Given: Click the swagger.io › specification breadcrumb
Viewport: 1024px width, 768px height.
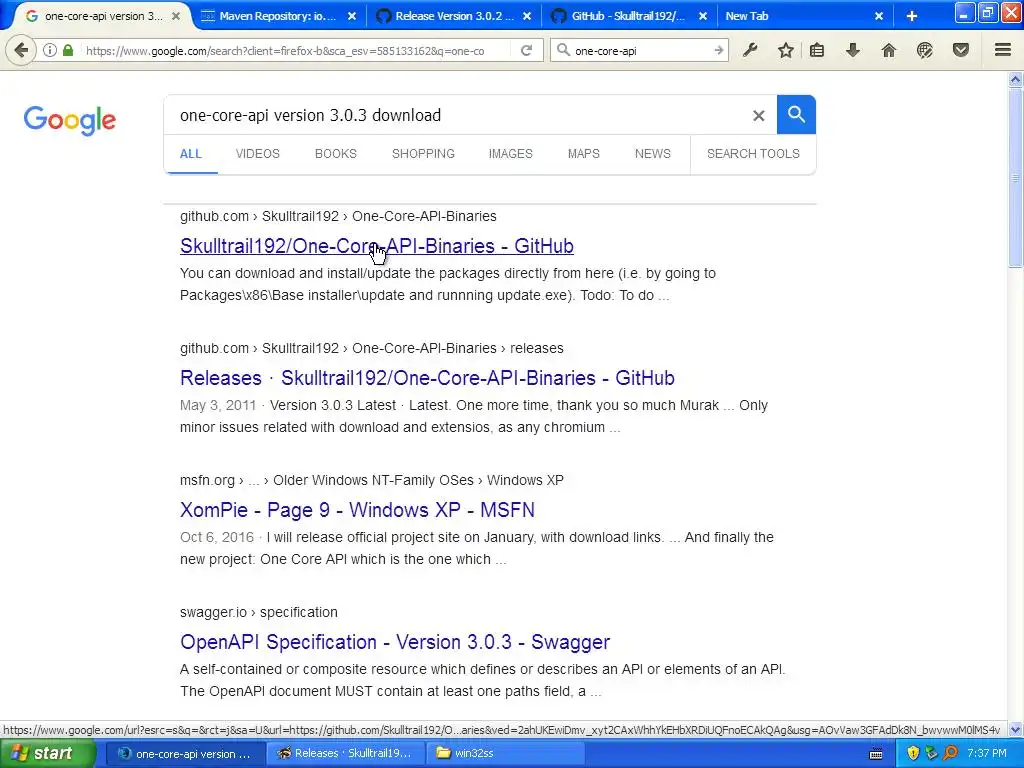Looking at the screenshot, I should (x=259, y=613).
